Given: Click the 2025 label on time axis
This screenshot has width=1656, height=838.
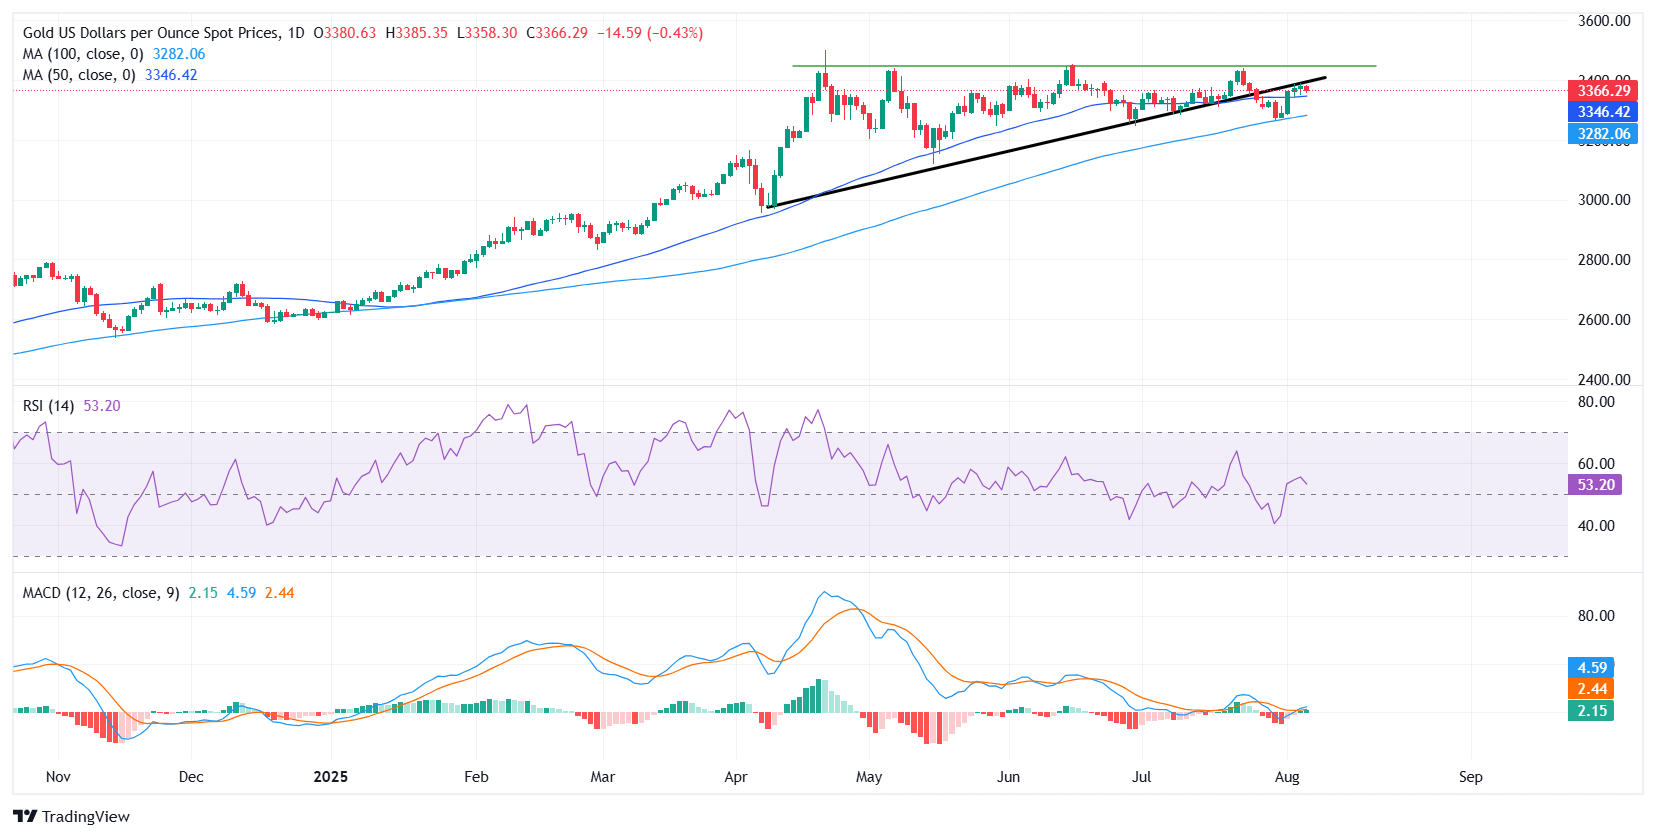Looking at the screenshot, I should pos(330,777).
